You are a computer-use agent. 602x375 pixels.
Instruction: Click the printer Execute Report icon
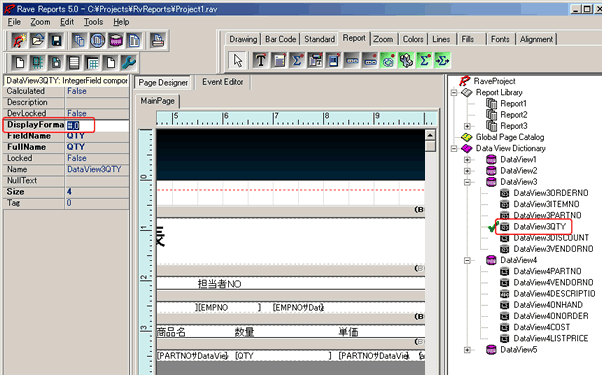pos(157,40)
